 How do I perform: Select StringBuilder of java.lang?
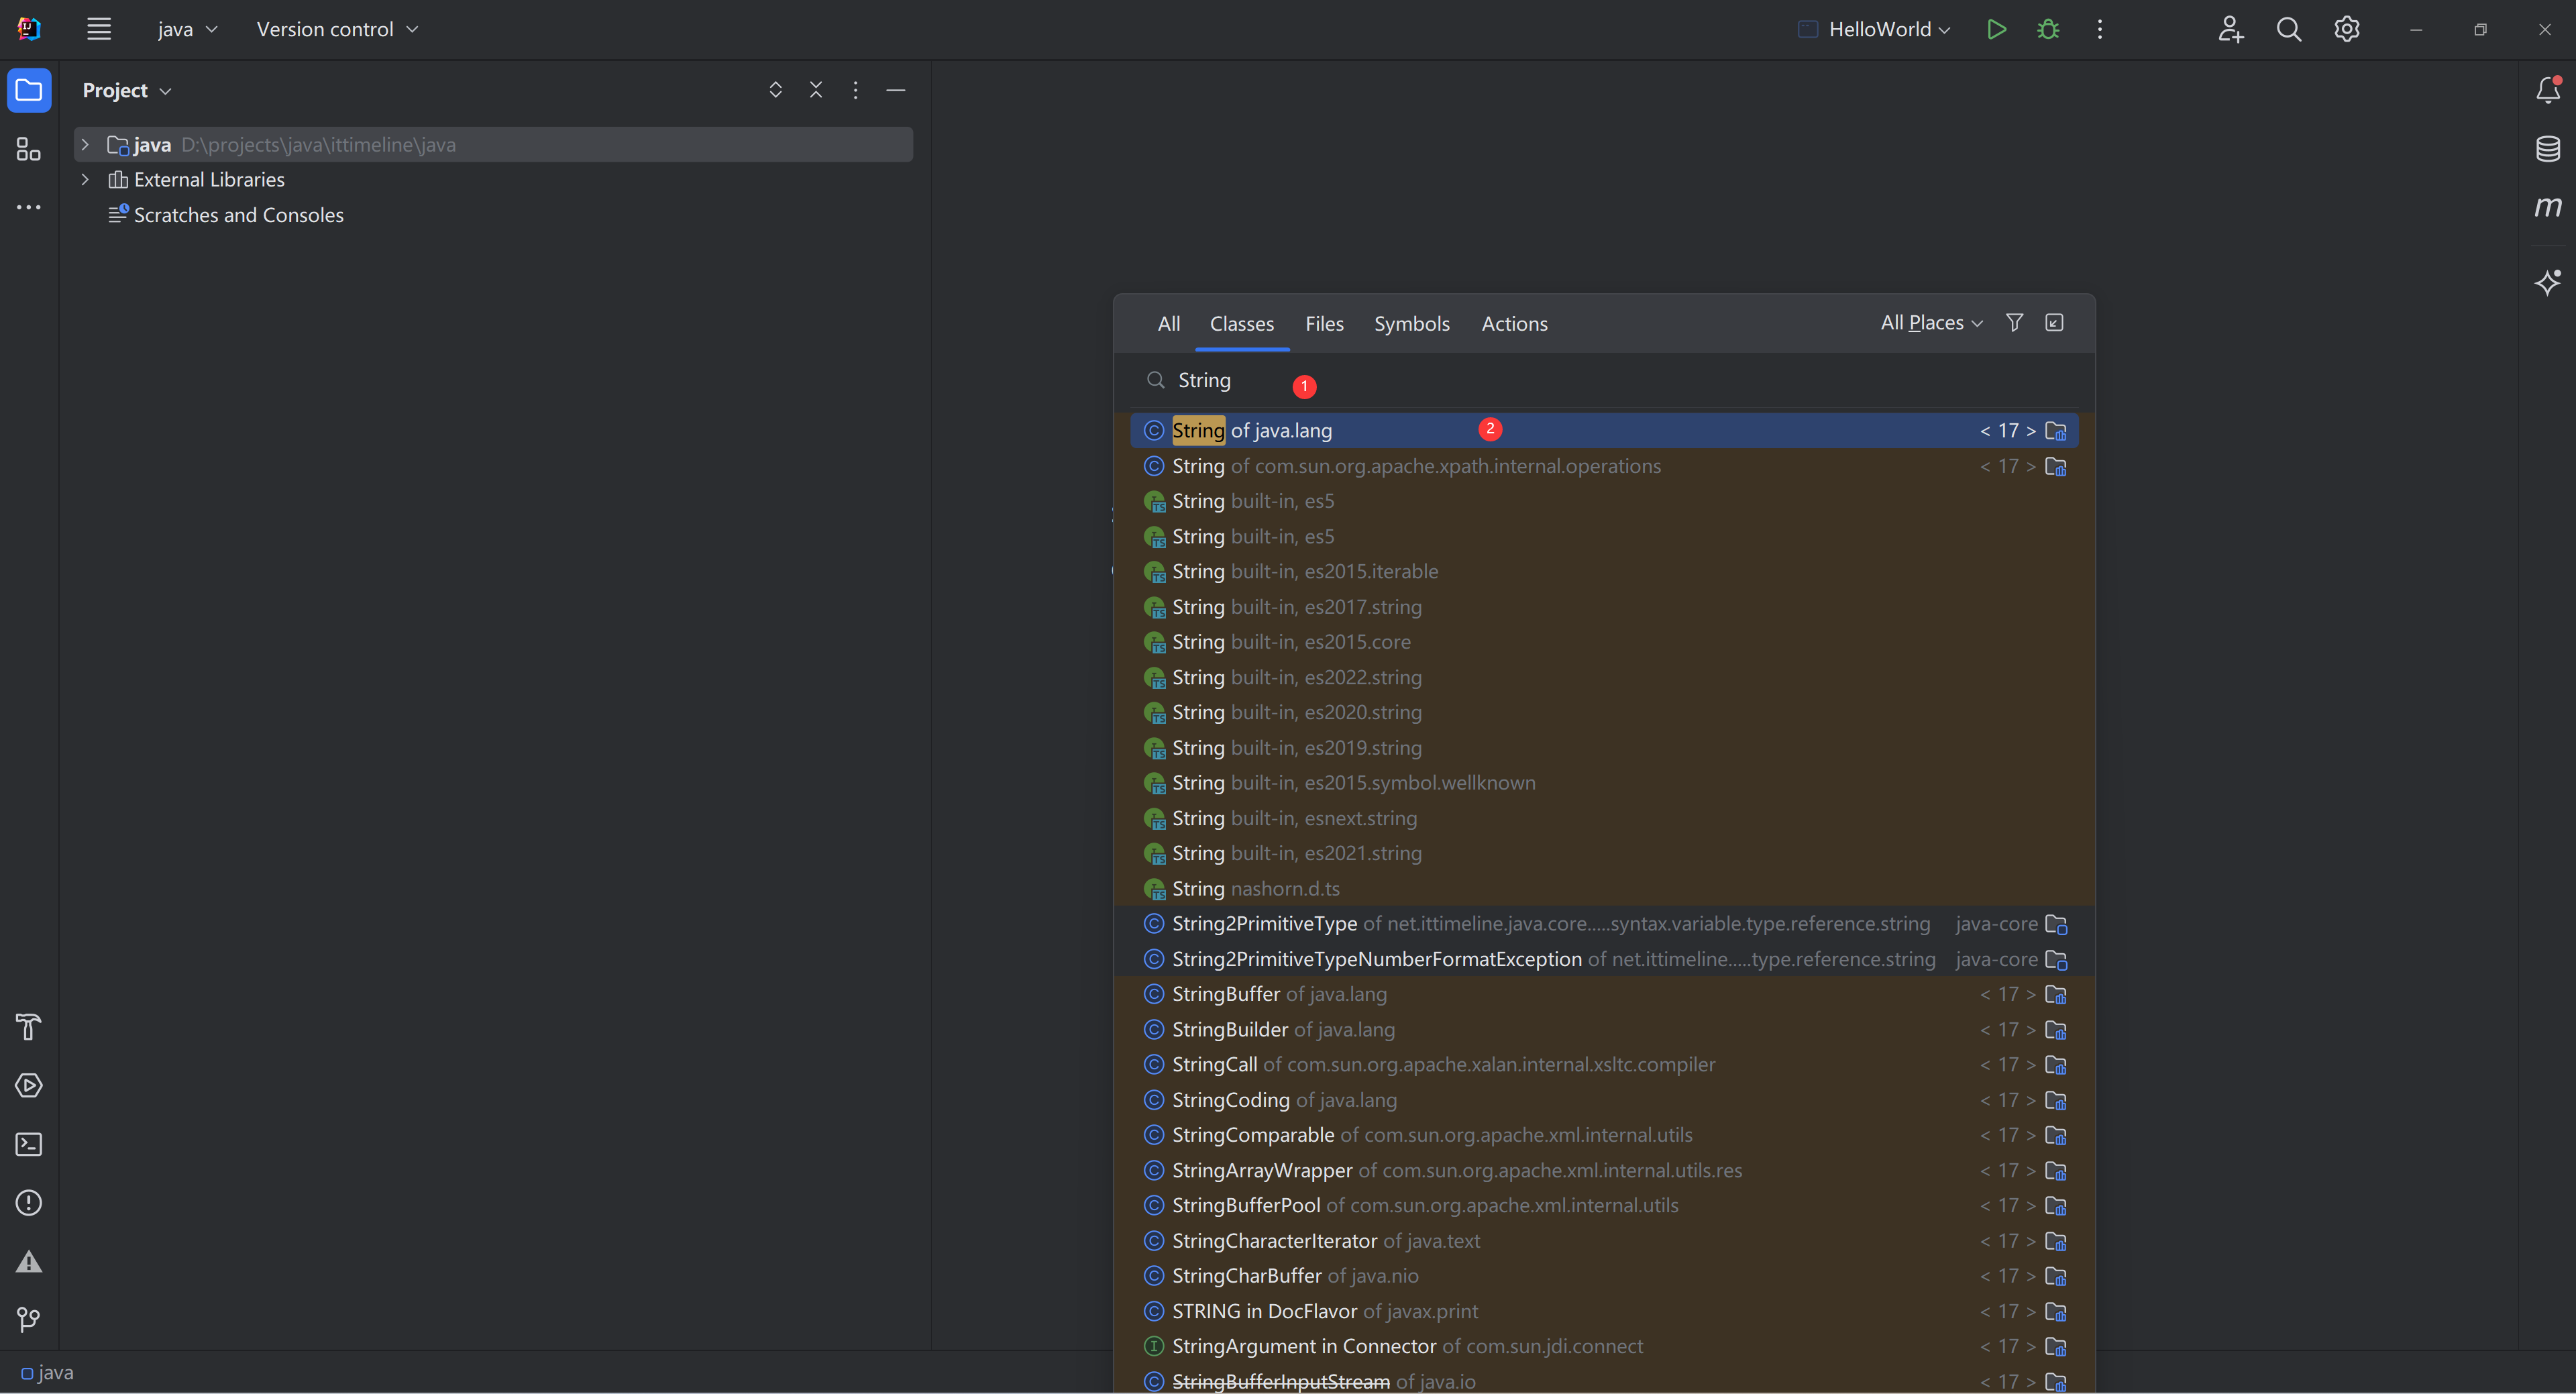tap(1604, 1029)
